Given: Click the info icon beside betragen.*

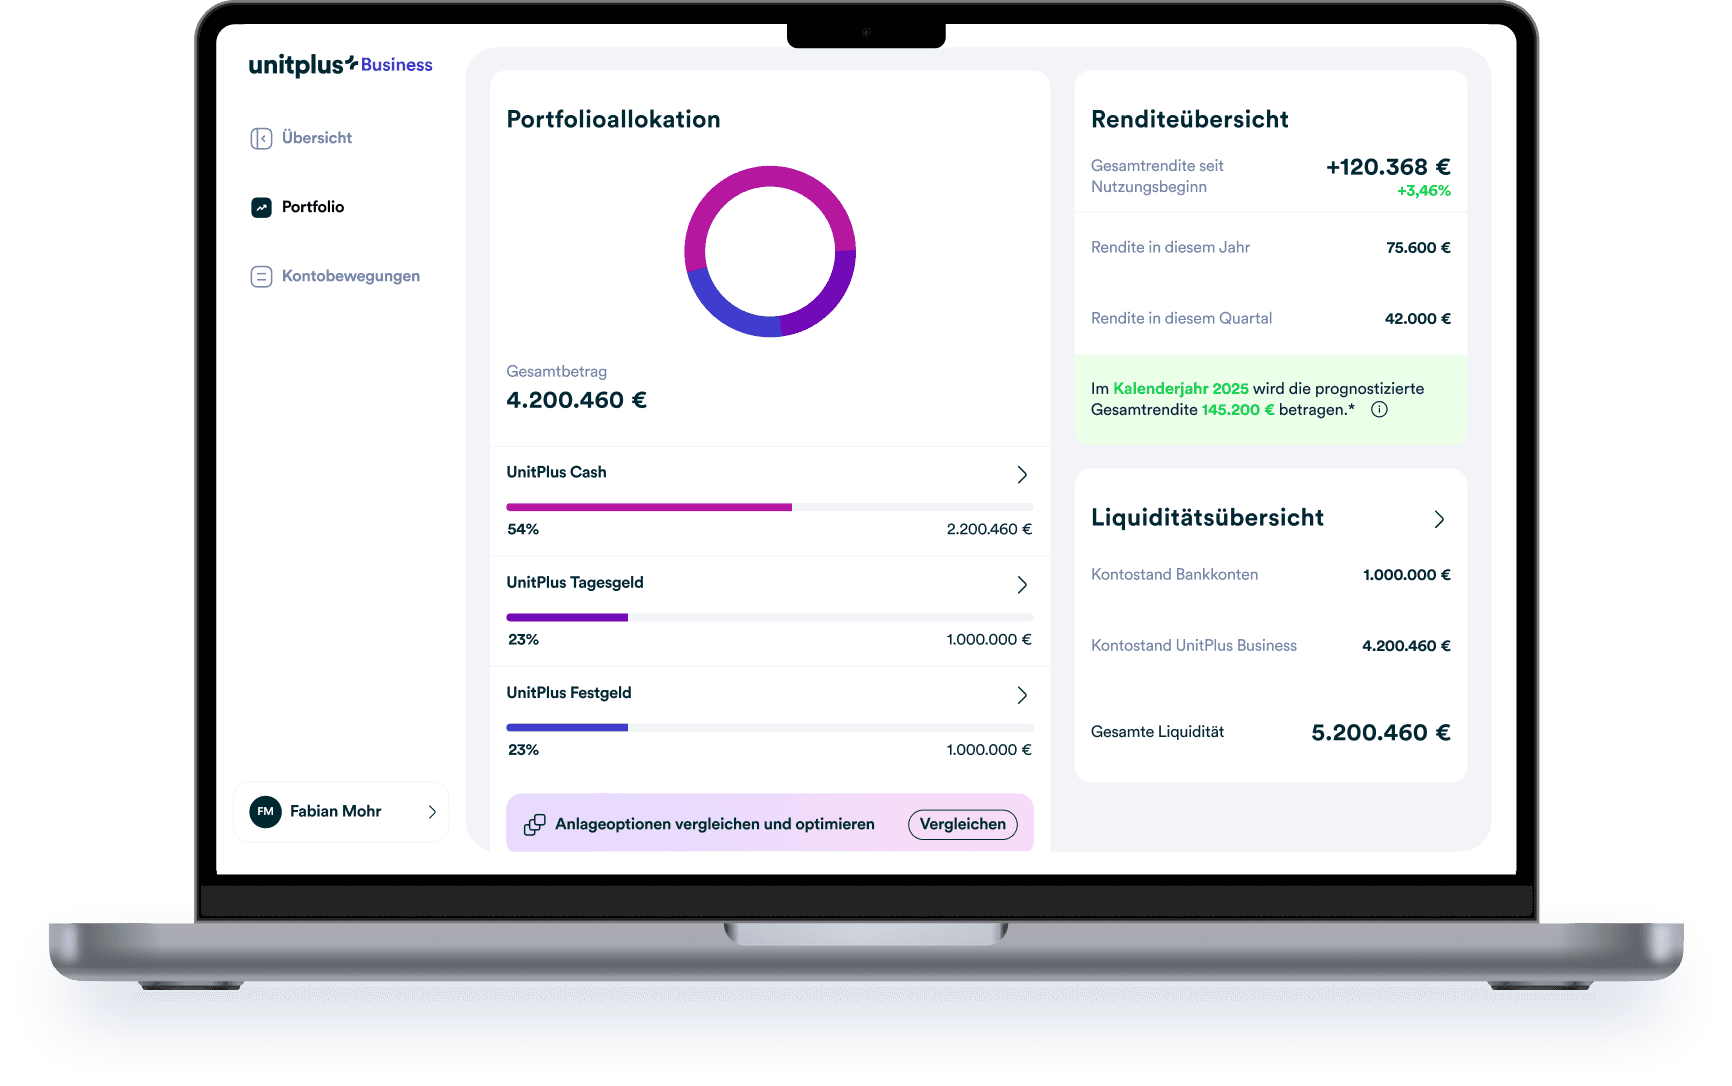Looking at the screenshot, I should pos(1379,410).
